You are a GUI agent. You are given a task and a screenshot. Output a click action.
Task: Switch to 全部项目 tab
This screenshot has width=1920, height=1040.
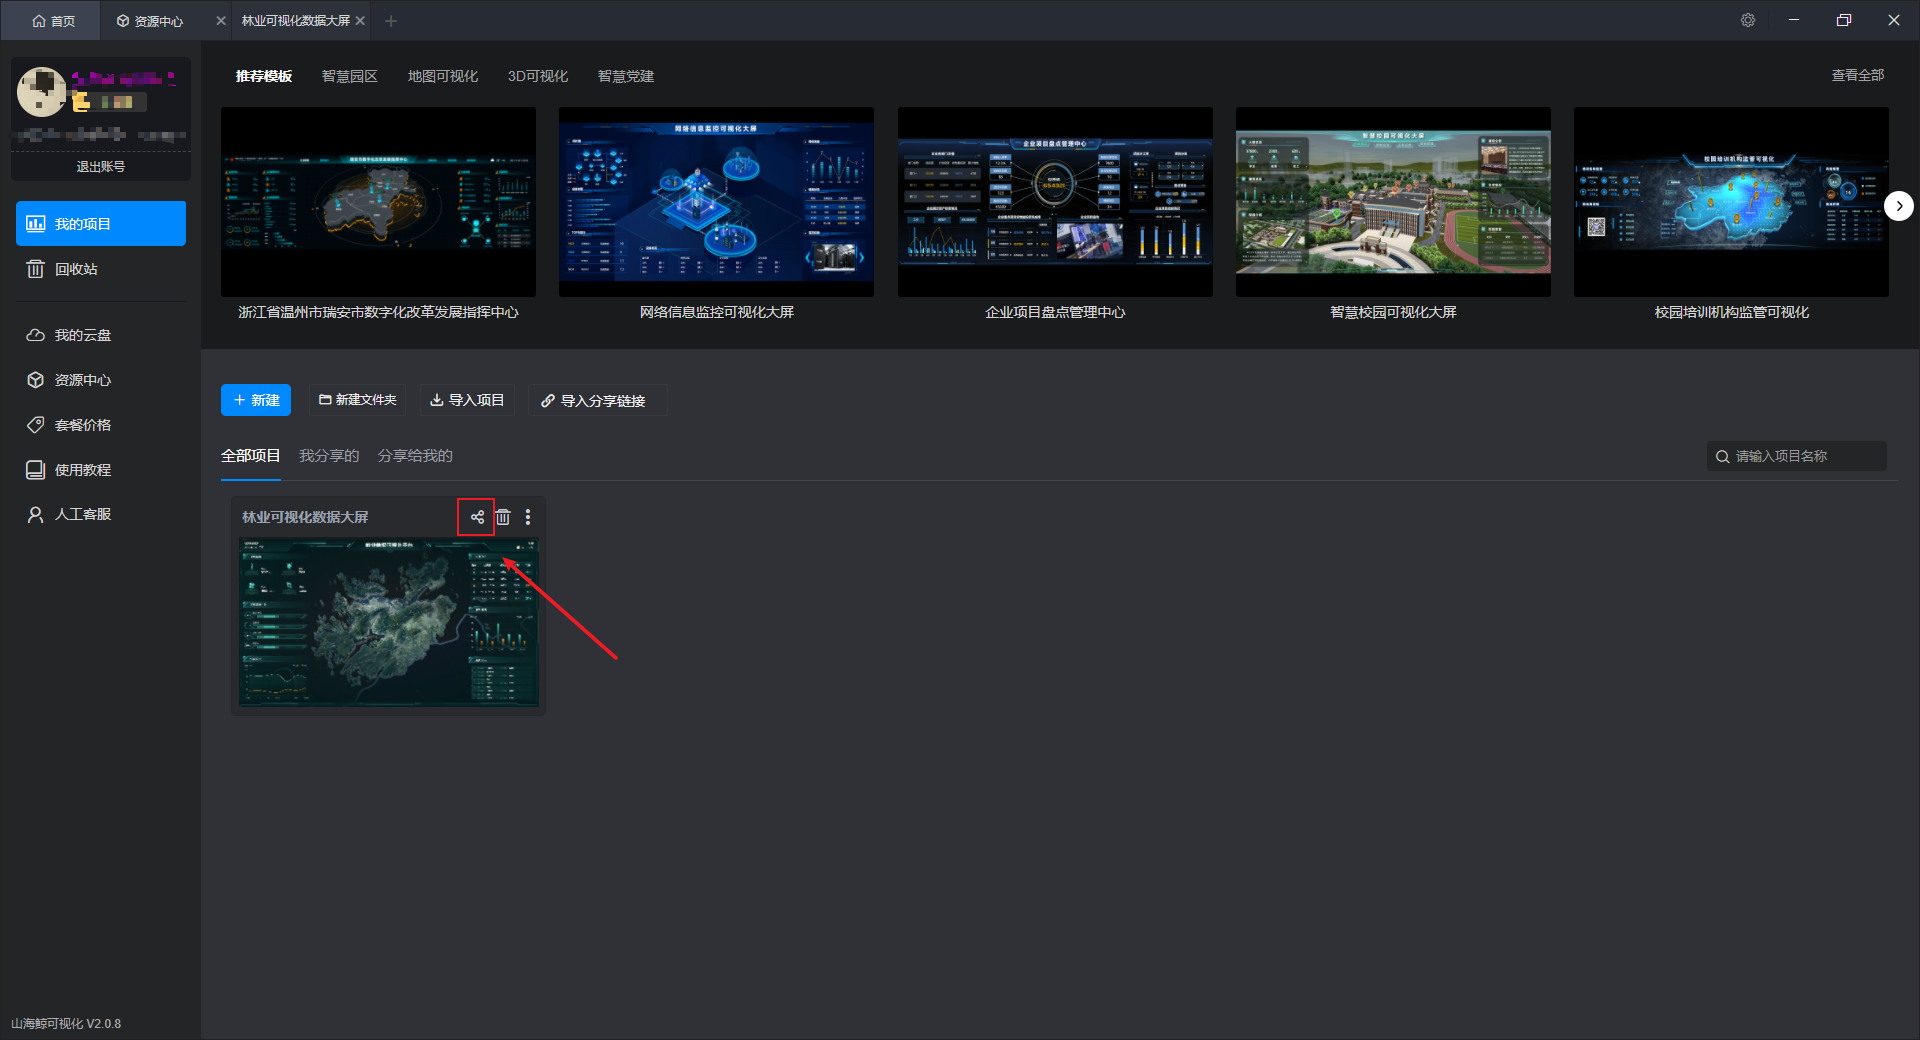click(251, 456)
